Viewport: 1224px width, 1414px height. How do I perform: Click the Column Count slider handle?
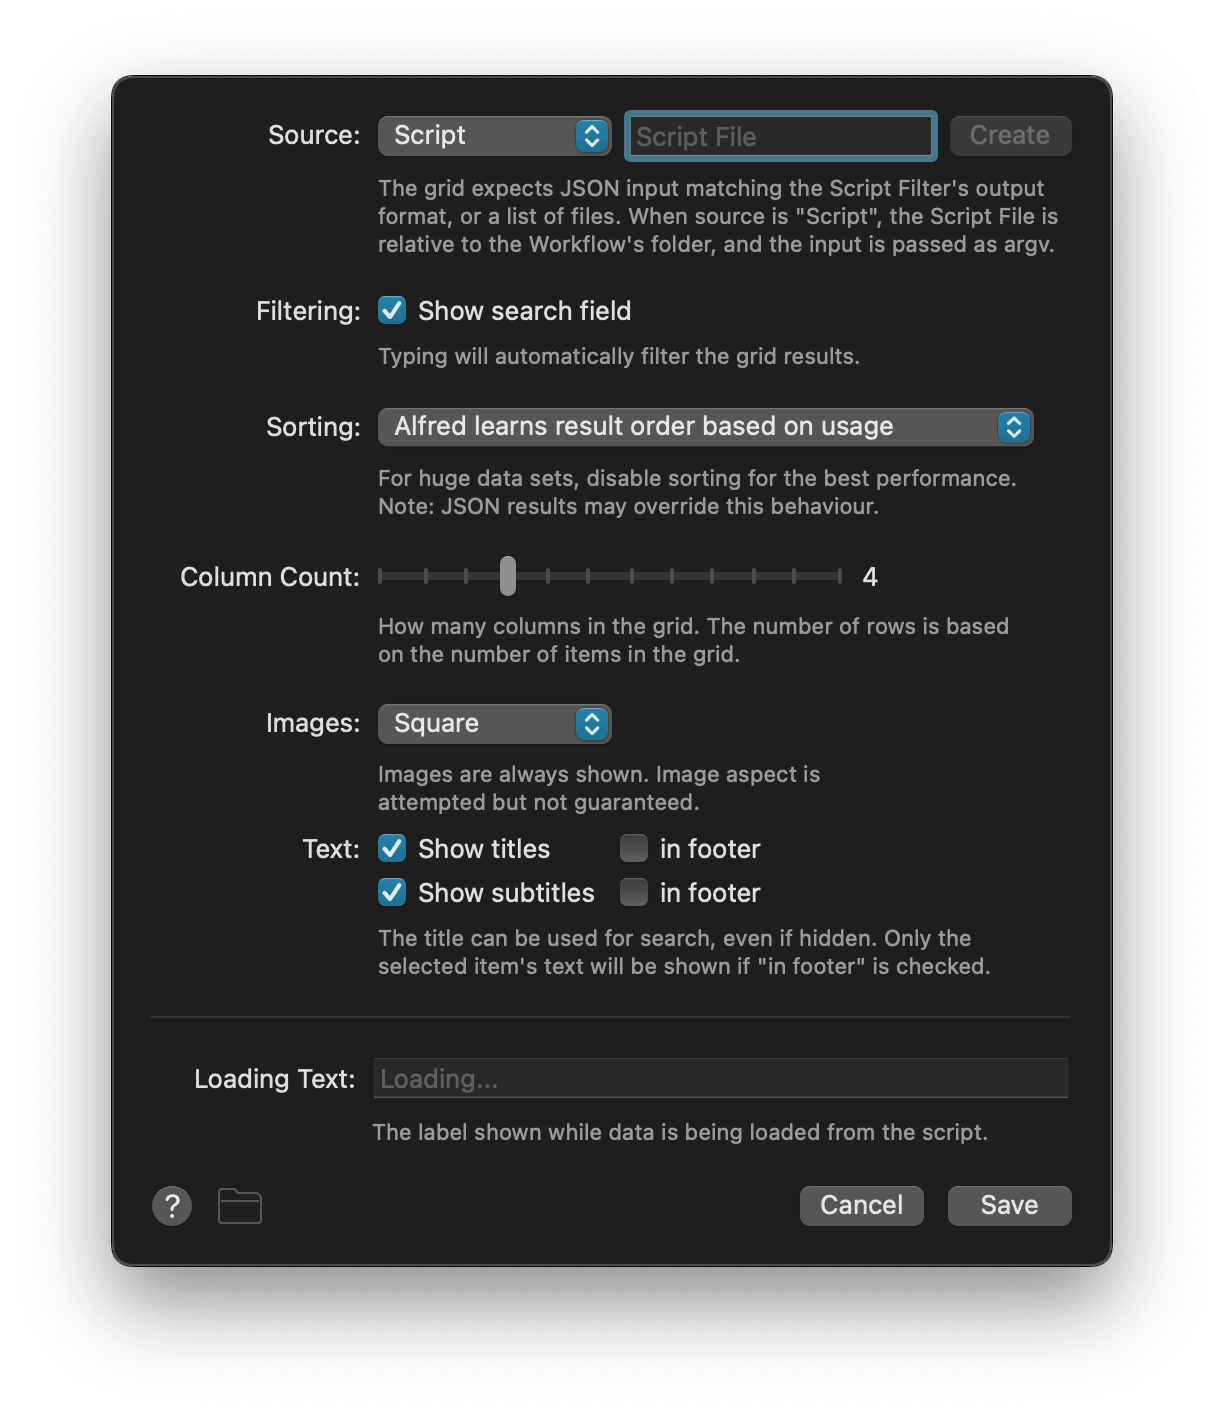[509, 577]
